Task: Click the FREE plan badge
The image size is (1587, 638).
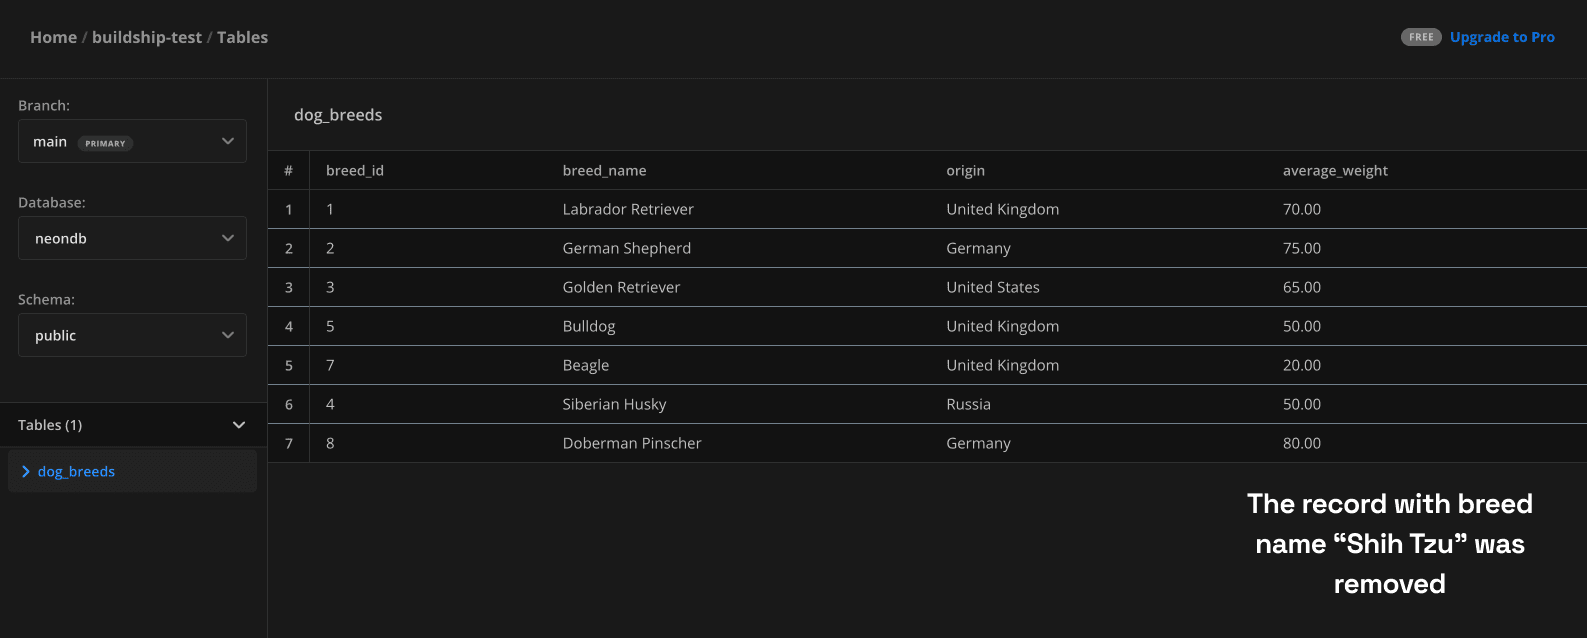Action: coord(1420,37)
